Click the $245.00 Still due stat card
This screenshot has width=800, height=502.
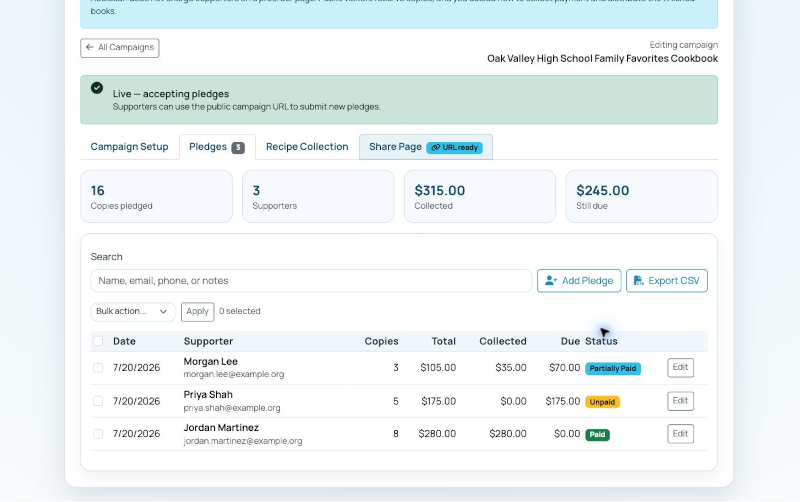pyautogui.click(x=642, y=196)
